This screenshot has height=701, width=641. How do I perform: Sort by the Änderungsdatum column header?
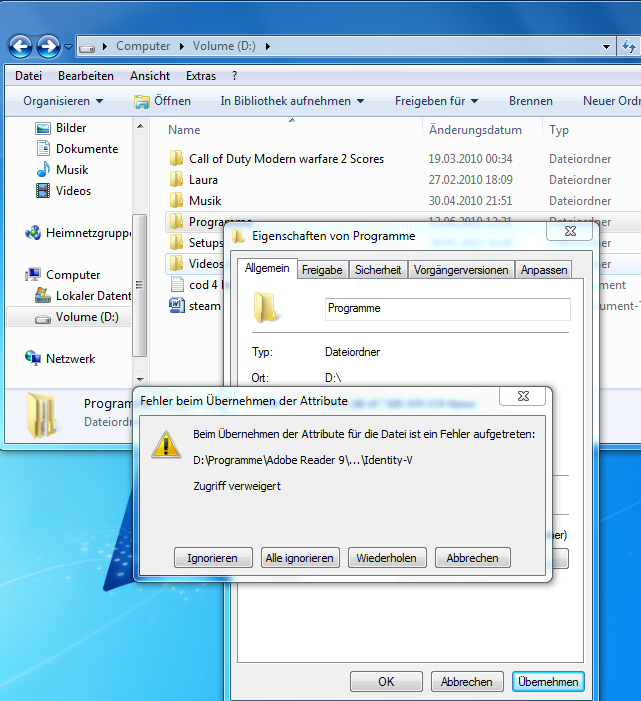tap(475, 130)
